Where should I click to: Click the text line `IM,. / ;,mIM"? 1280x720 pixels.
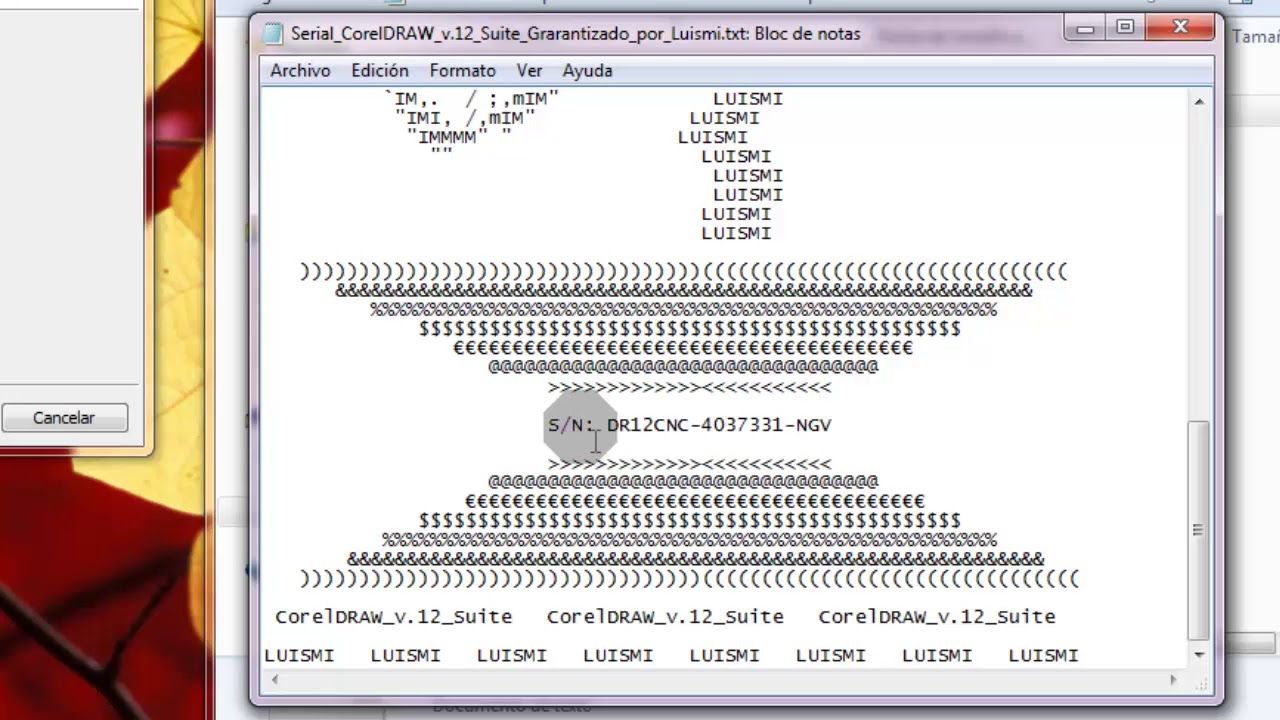[472, 99]
